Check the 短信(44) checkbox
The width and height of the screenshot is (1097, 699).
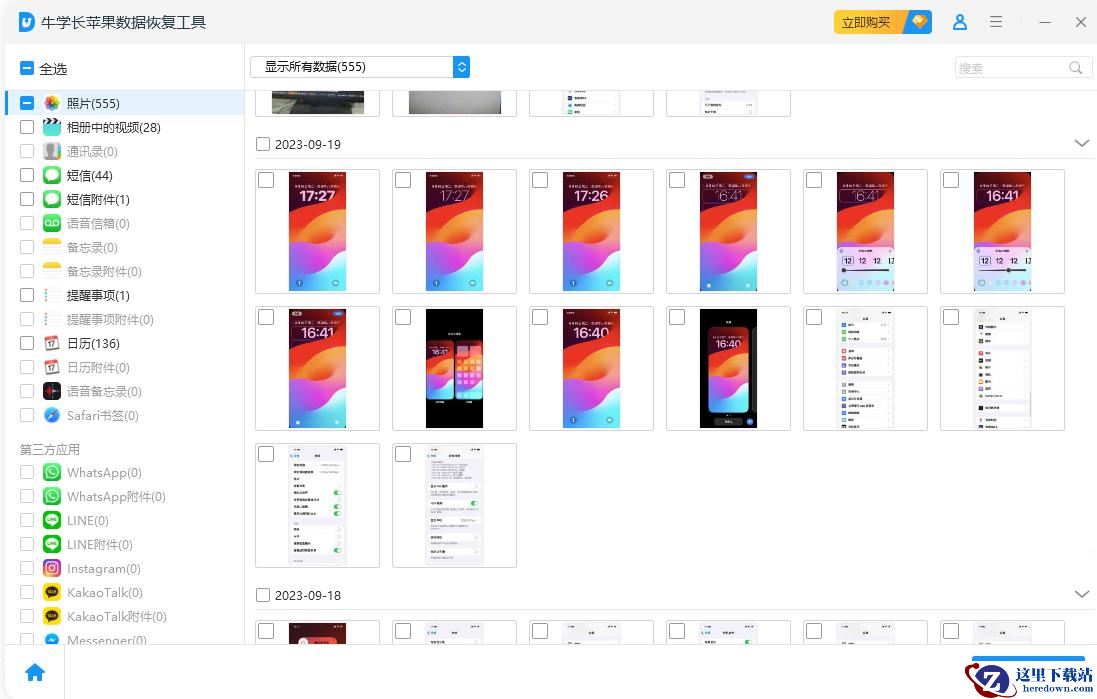tap(27, 176)
